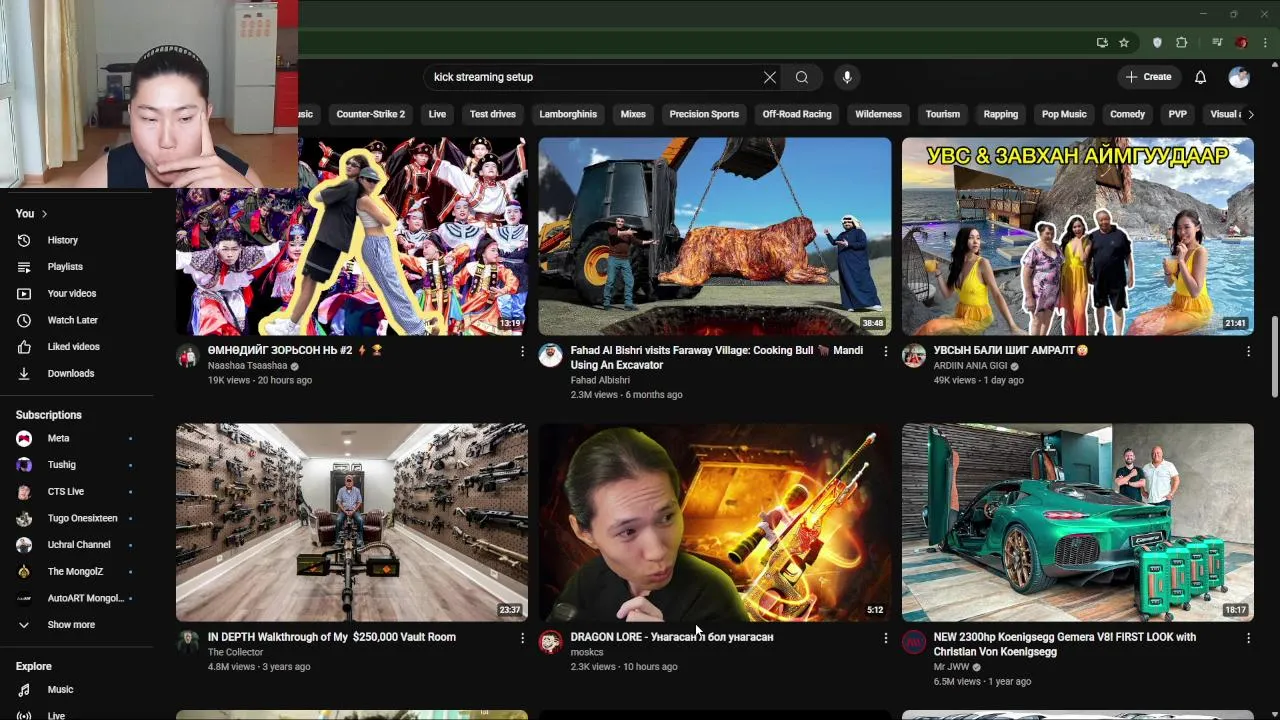This screenshot has height=720, width=1280.
Task: Open the Chrome three-dot menu
Action: tap(1265, 43)
